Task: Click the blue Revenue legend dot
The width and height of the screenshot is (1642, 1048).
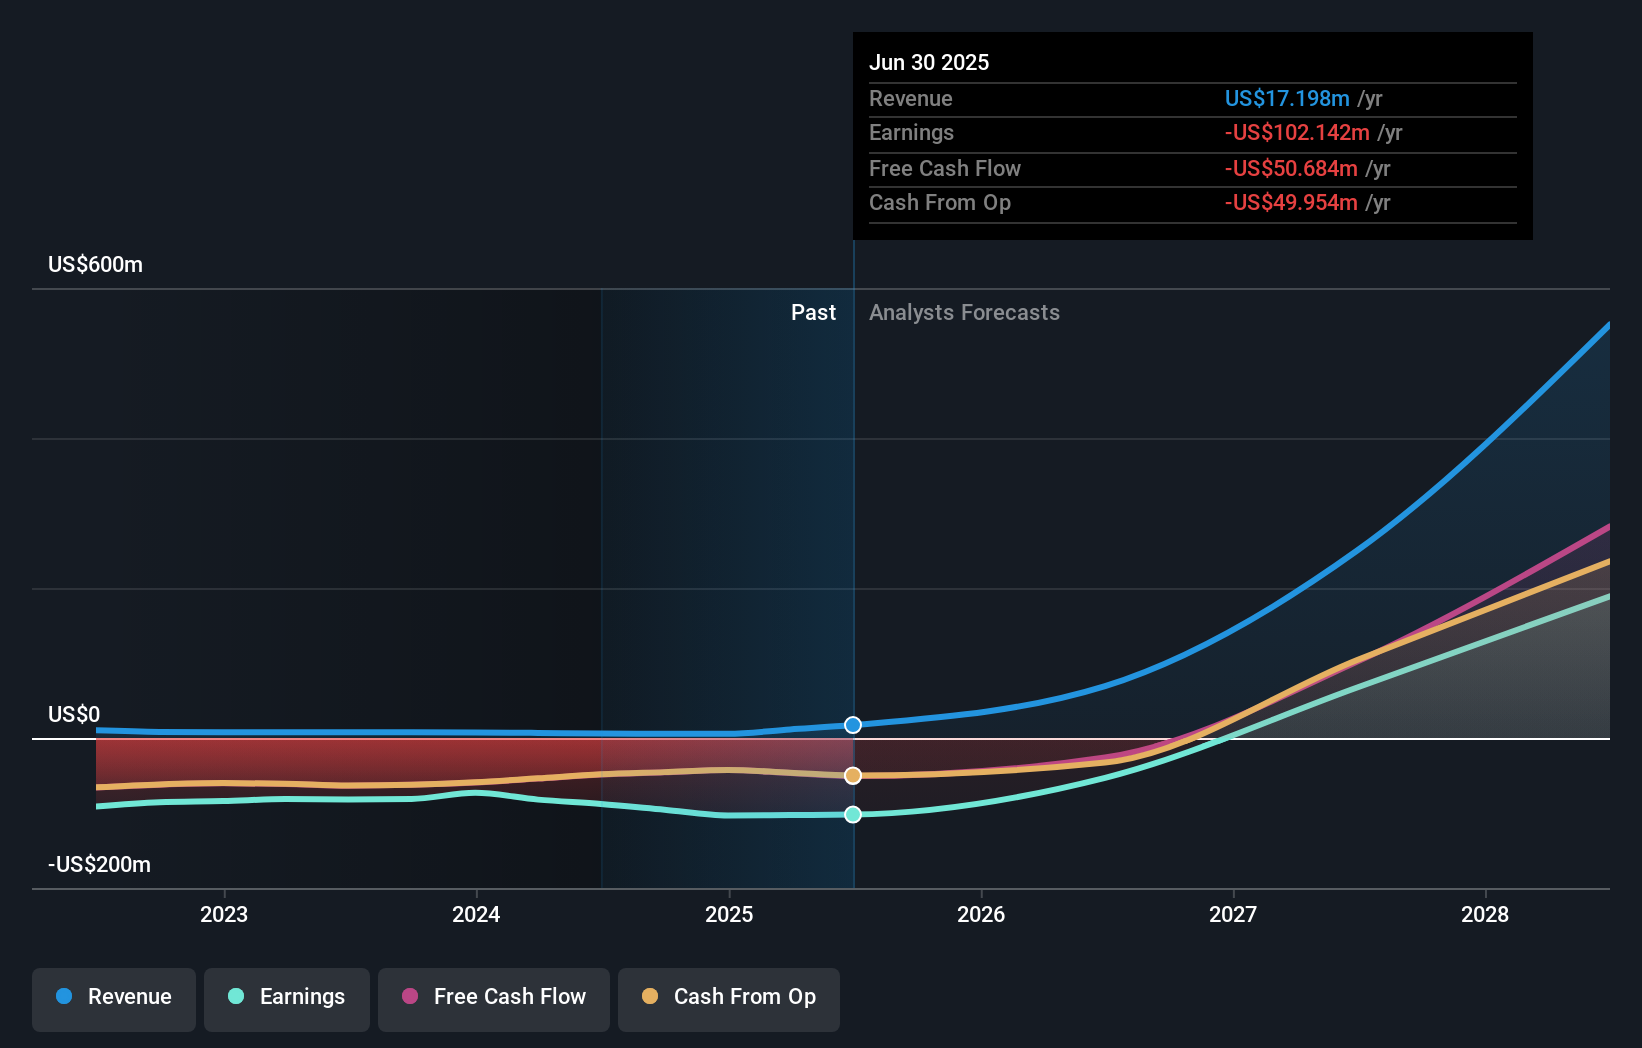Action: click(63, 997)
